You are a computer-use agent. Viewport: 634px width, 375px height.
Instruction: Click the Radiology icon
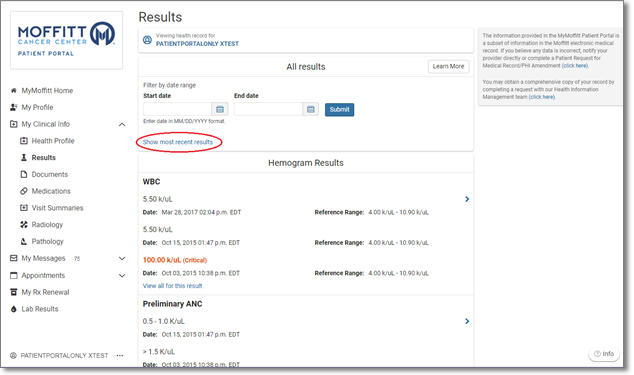pos(24,225)
